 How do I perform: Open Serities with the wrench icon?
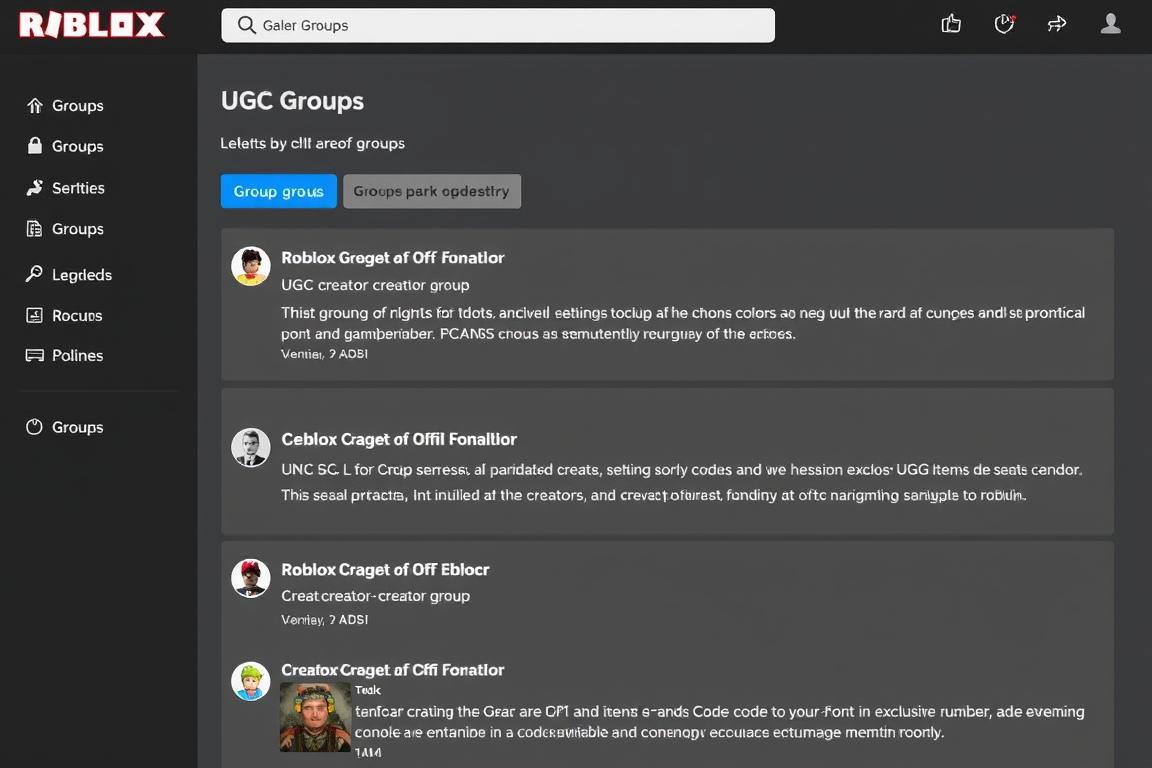coord(65,188)
